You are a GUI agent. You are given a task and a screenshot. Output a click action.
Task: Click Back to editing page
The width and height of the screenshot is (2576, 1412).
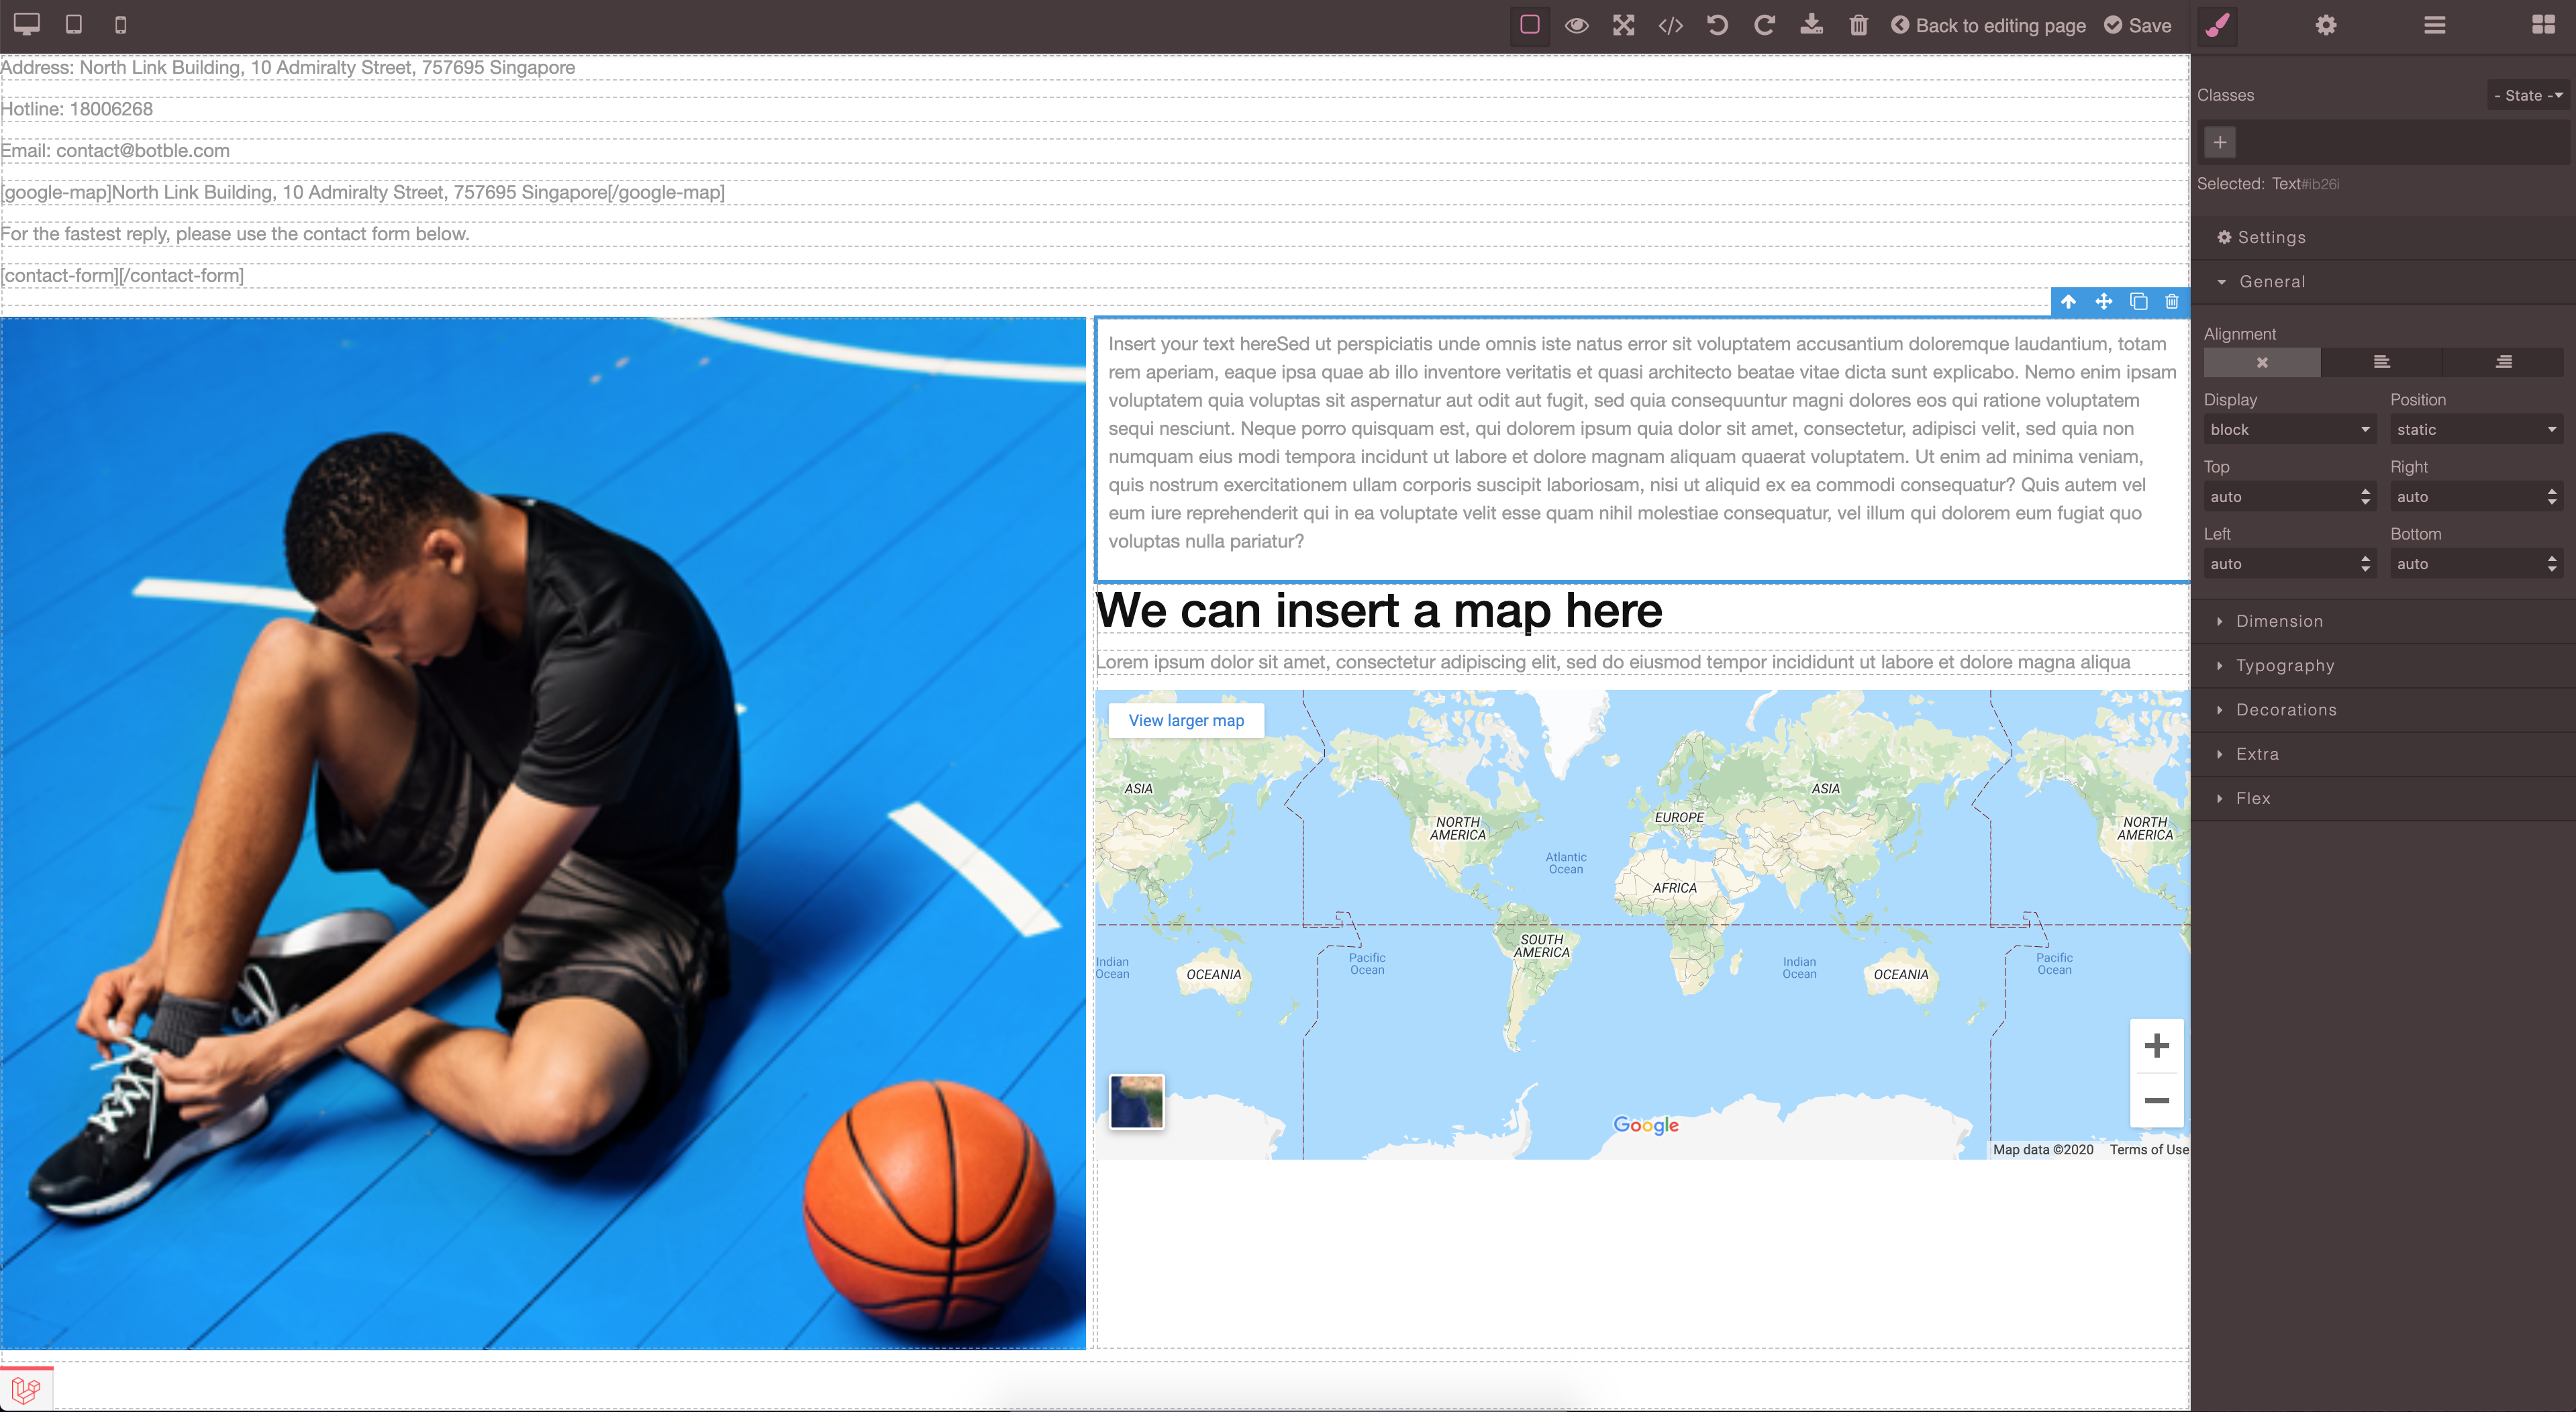(1988, 25)
